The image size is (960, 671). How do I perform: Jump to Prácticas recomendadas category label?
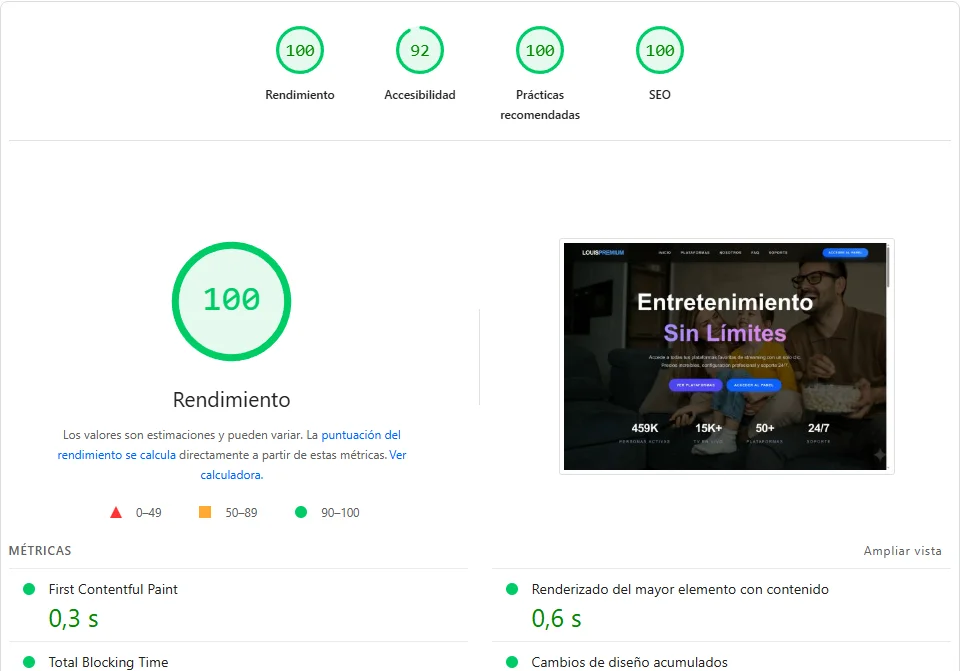pos(540,105)
